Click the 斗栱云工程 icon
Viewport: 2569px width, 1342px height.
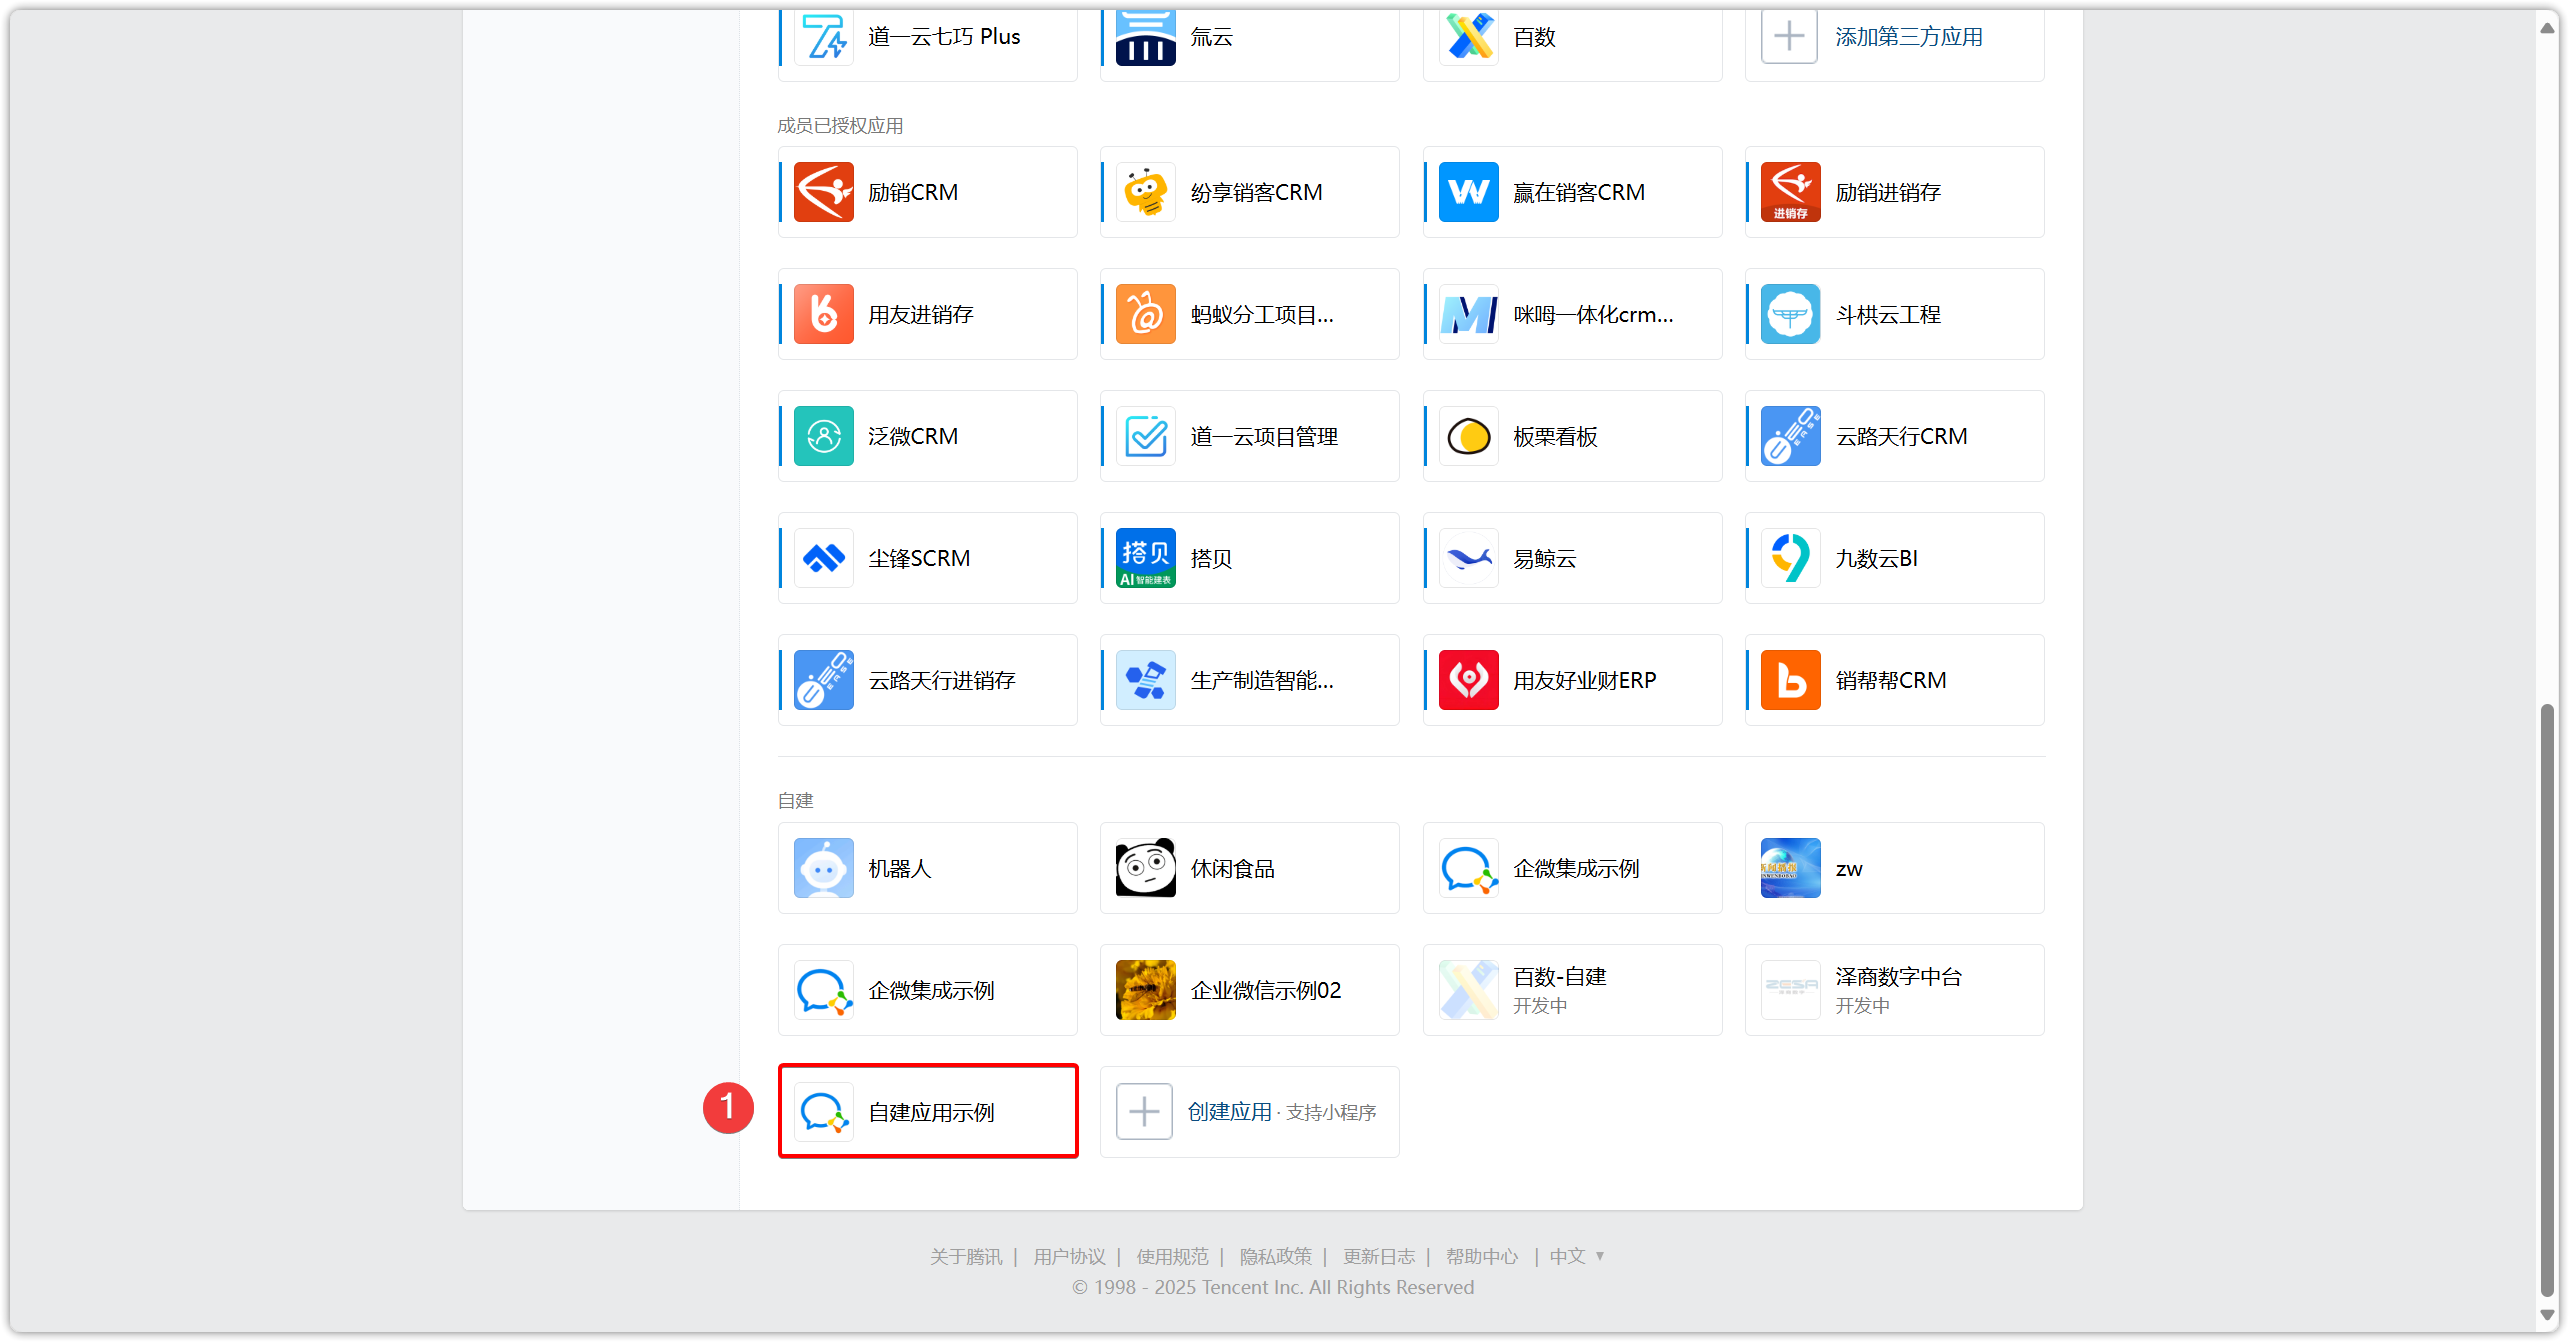1790,314
